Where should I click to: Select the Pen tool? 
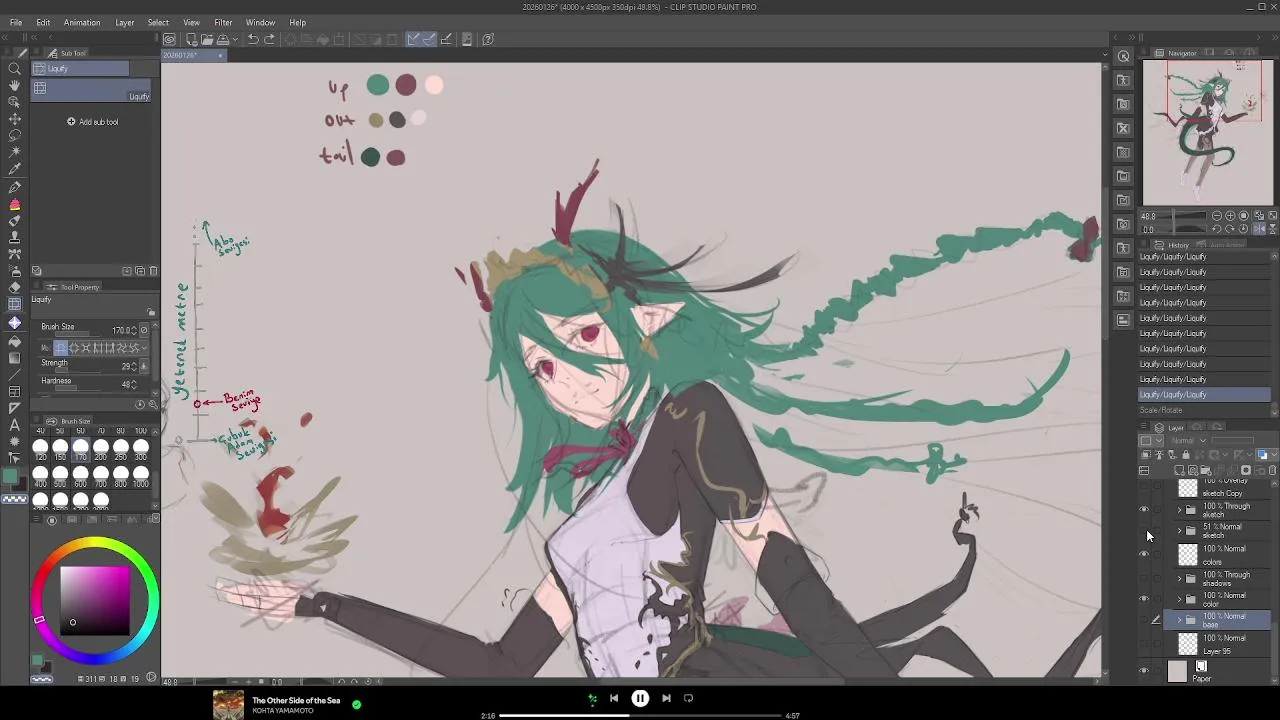(x=14, y=187)
